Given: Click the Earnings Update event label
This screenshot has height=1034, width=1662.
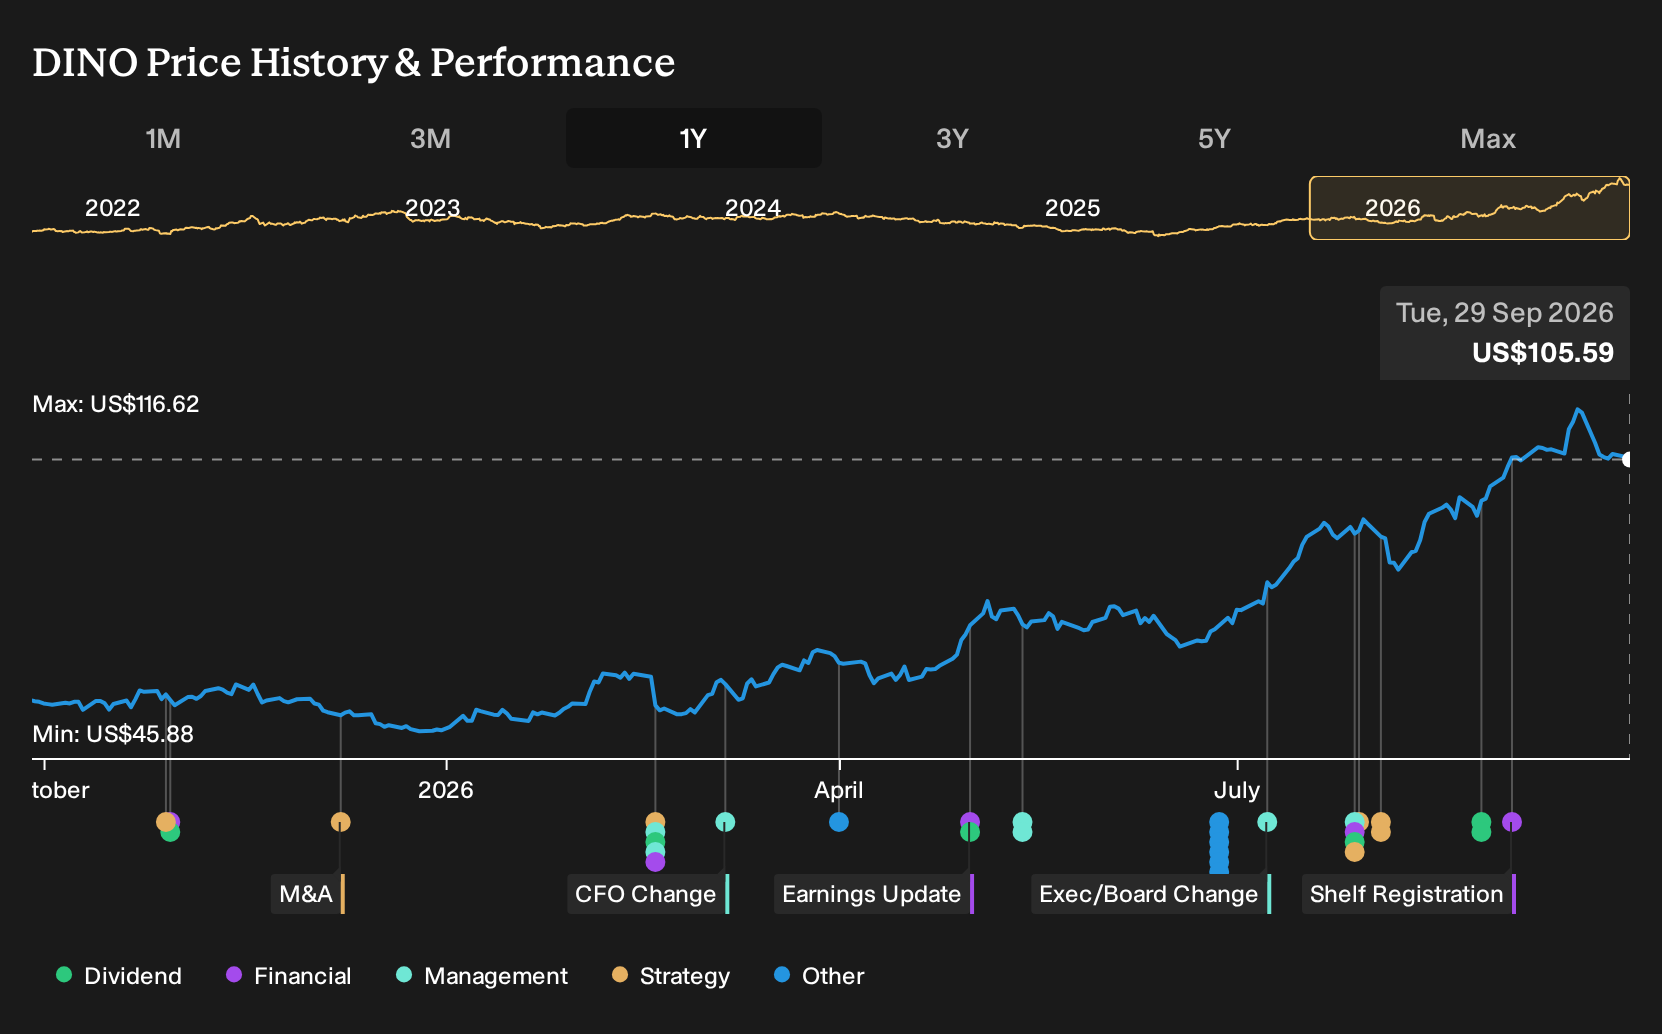Looking at the screenshot, I should click(x=874, y=894).
